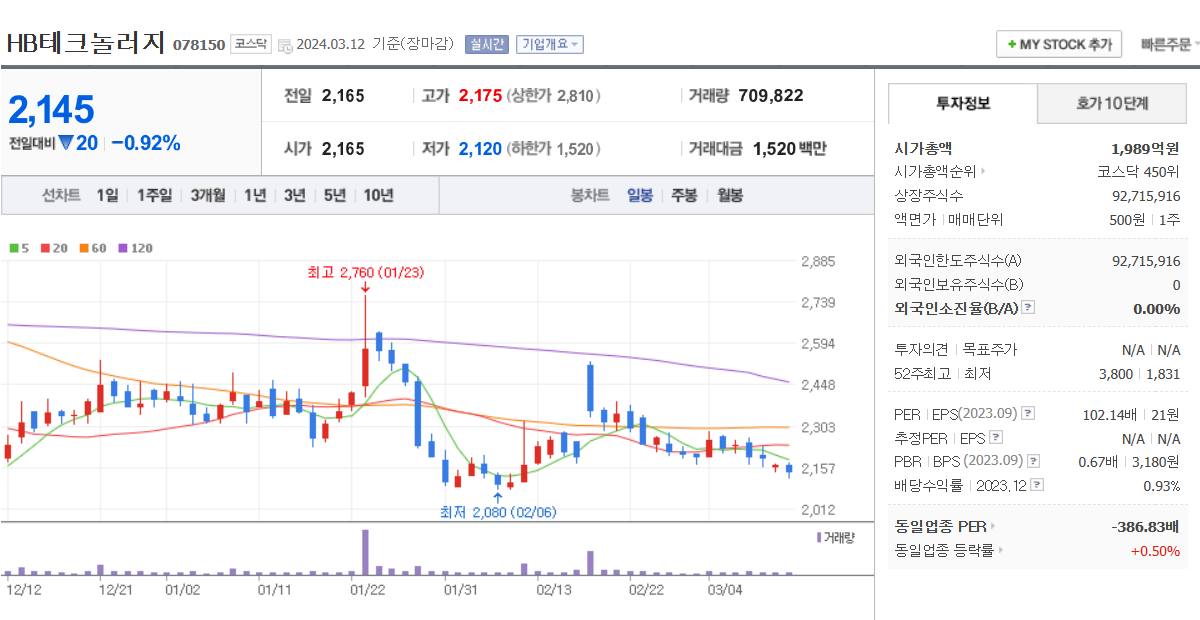This screenshot has height=620, width=1200.
Task: Click the 2,885 price axis label
Action: click(818, 262)
